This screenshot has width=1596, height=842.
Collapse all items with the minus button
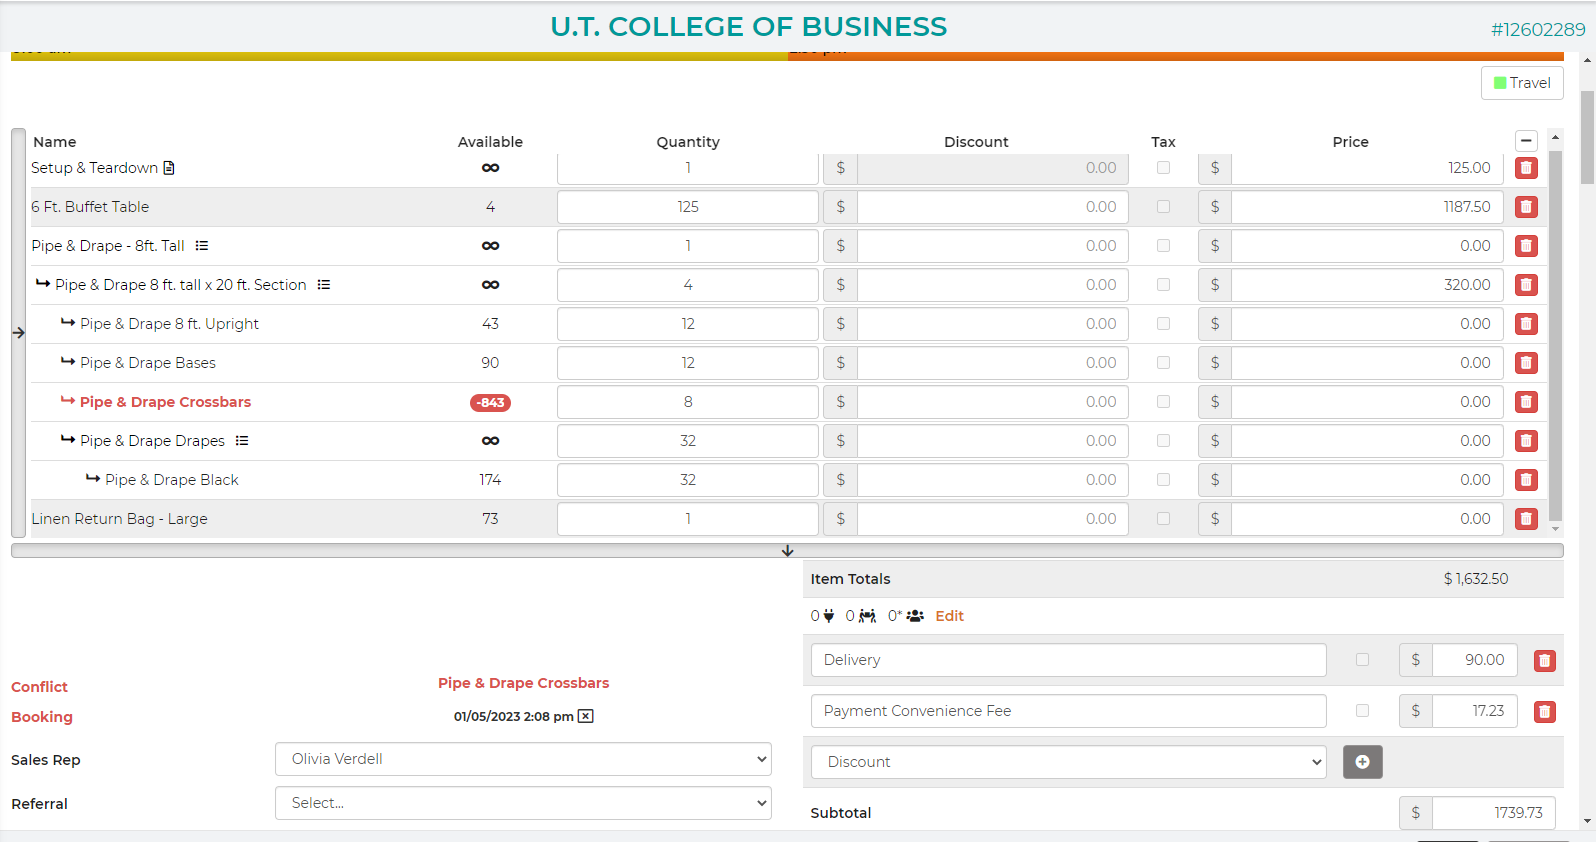point(1526,141)
